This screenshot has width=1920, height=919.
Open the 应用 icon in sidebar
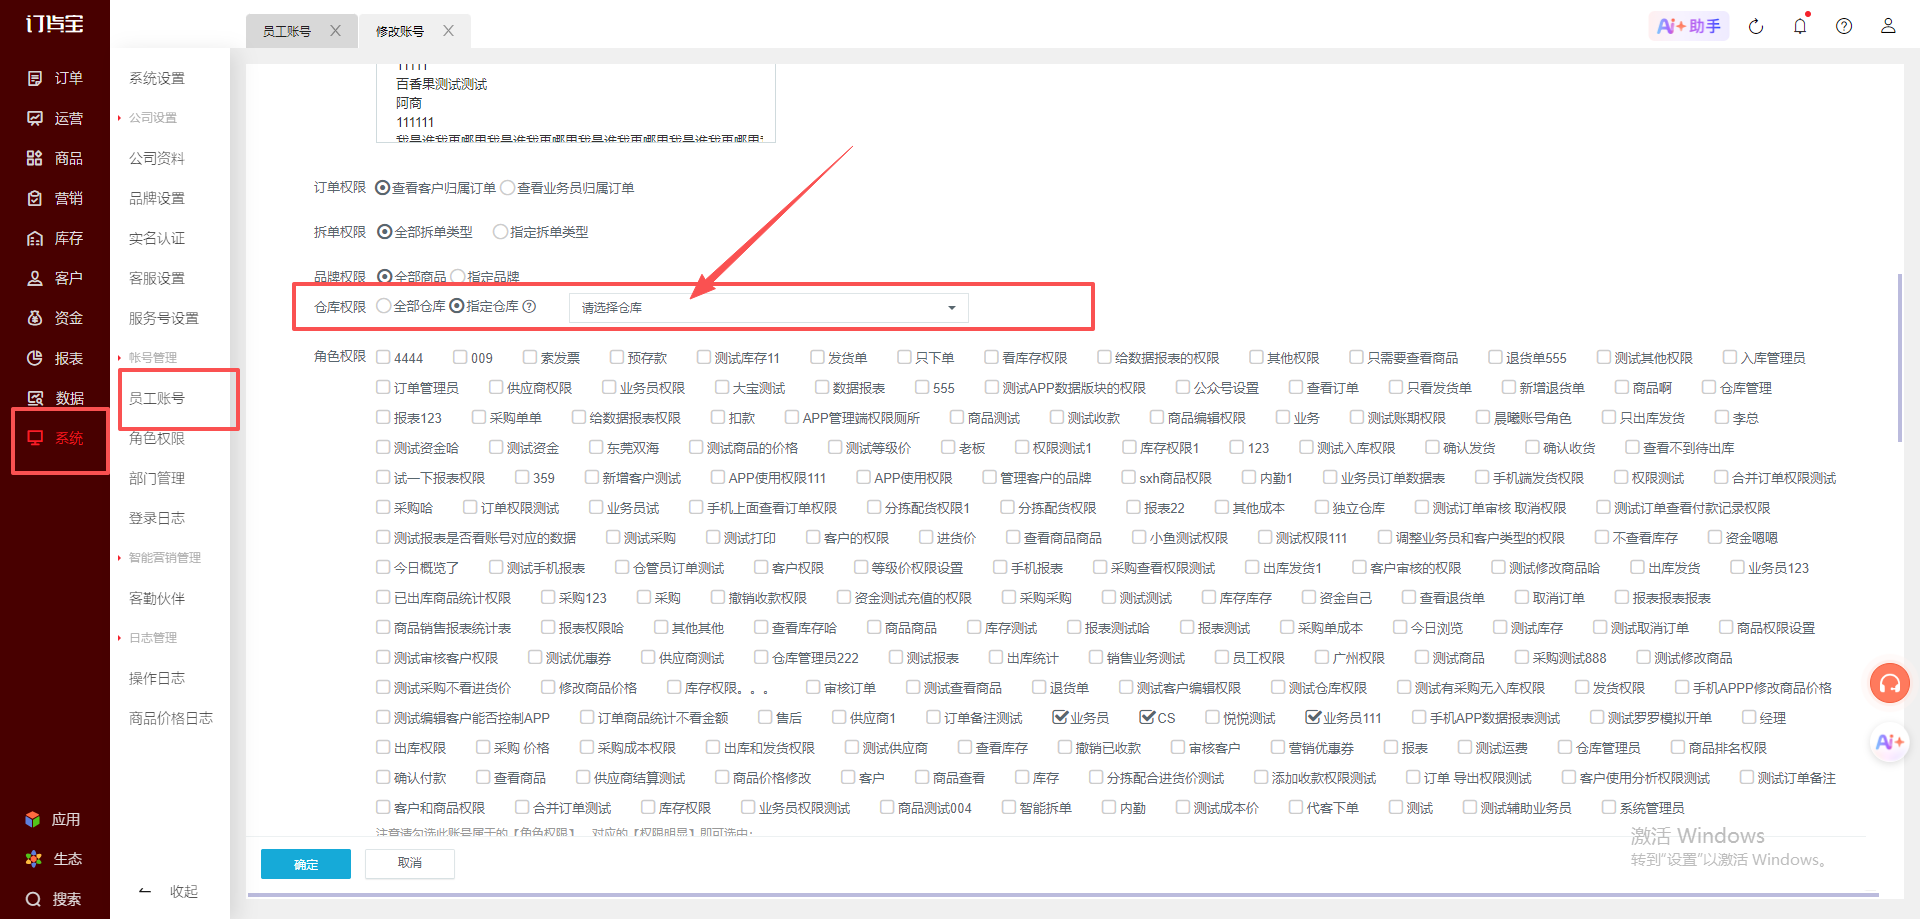pyautogui.click(x=33, y=819)
